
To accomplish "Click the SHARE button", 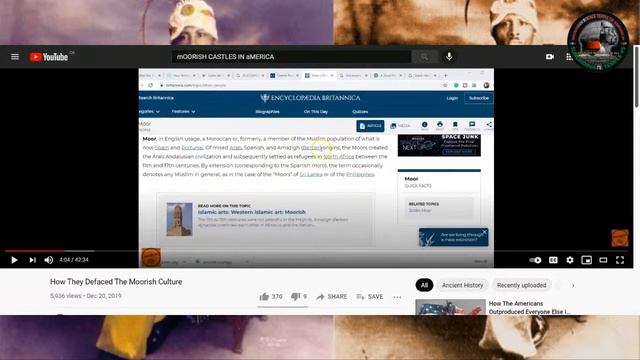I will coord(331,297).
